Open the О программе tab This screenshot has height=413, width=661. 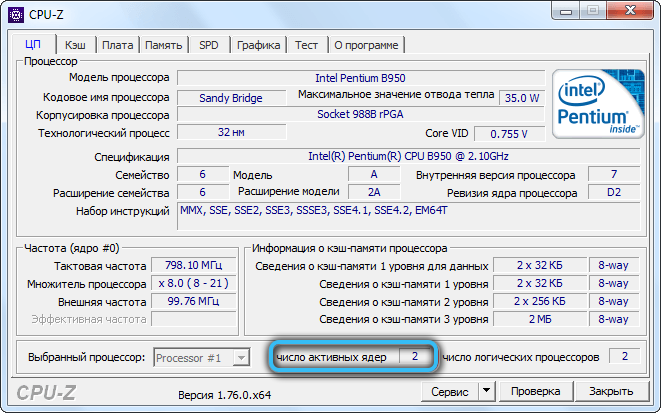(366, 45)
